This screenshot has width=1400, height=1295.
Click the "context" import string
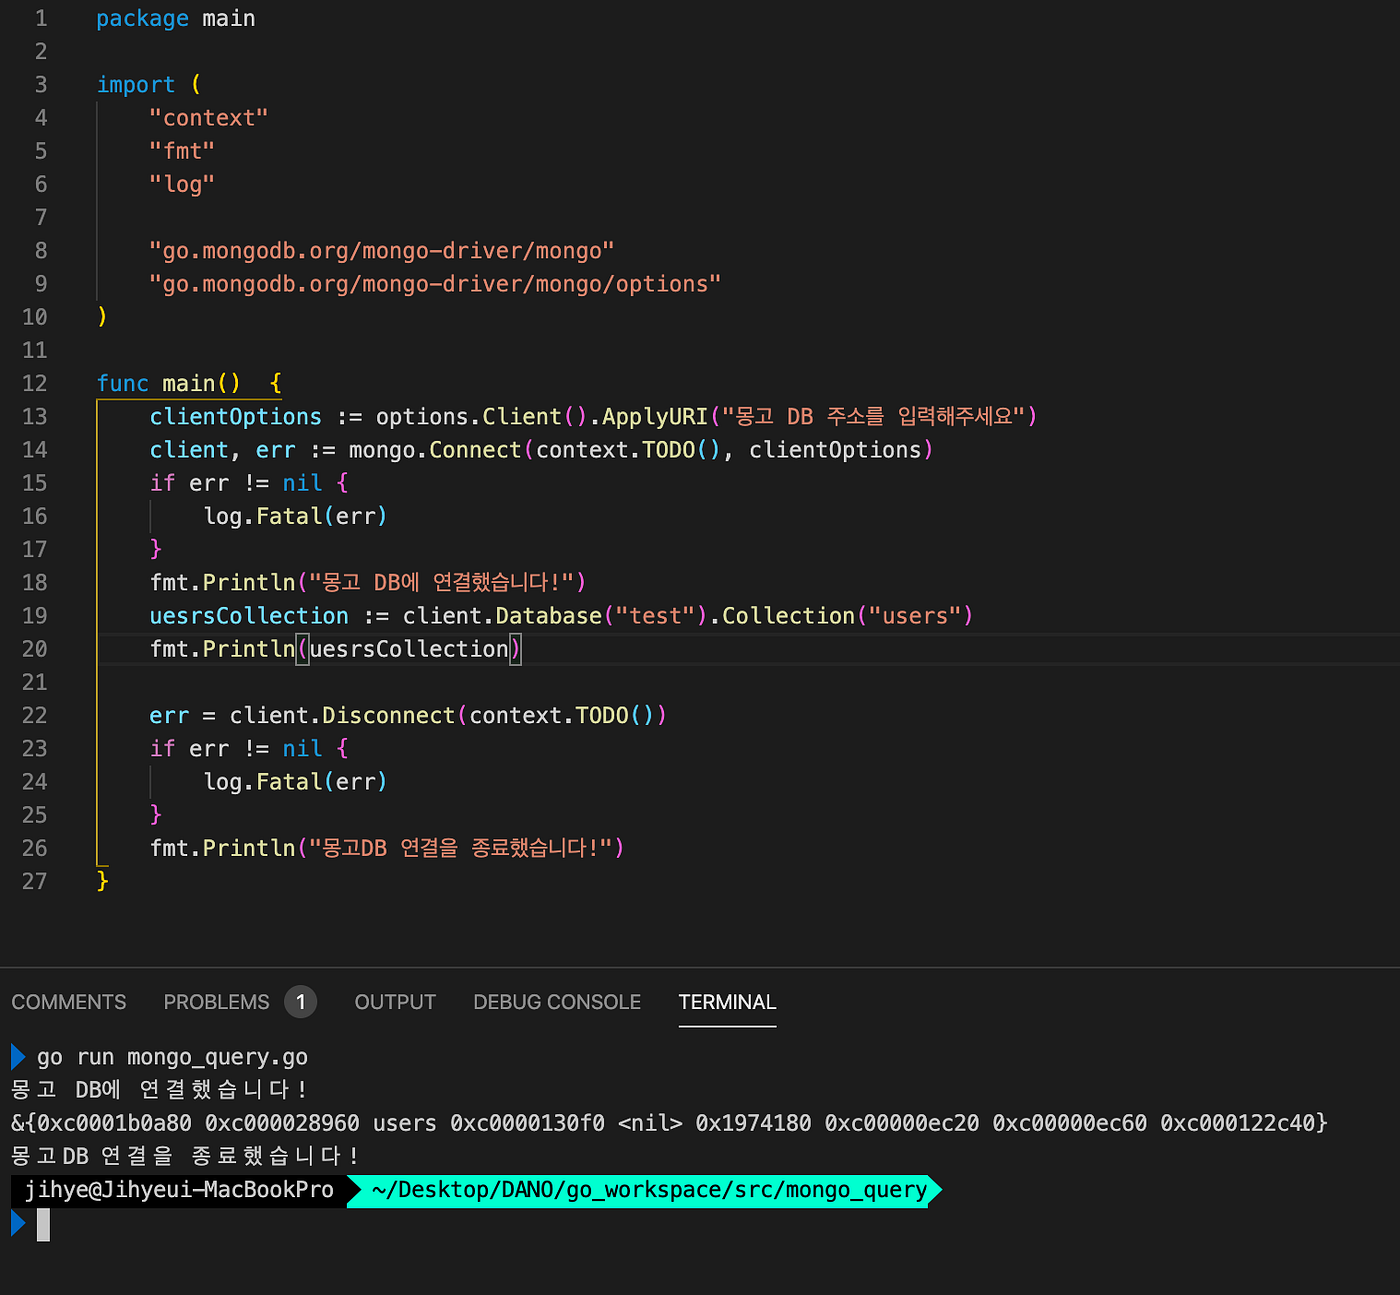pos(209,118)
